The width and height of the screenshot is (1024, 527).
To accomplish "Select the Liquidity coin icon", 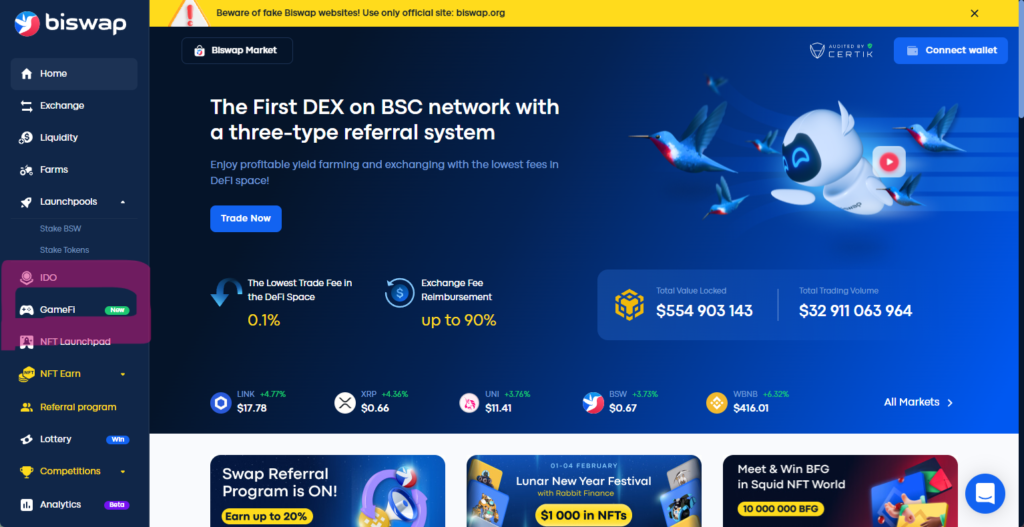I will (x=26, y=138).
